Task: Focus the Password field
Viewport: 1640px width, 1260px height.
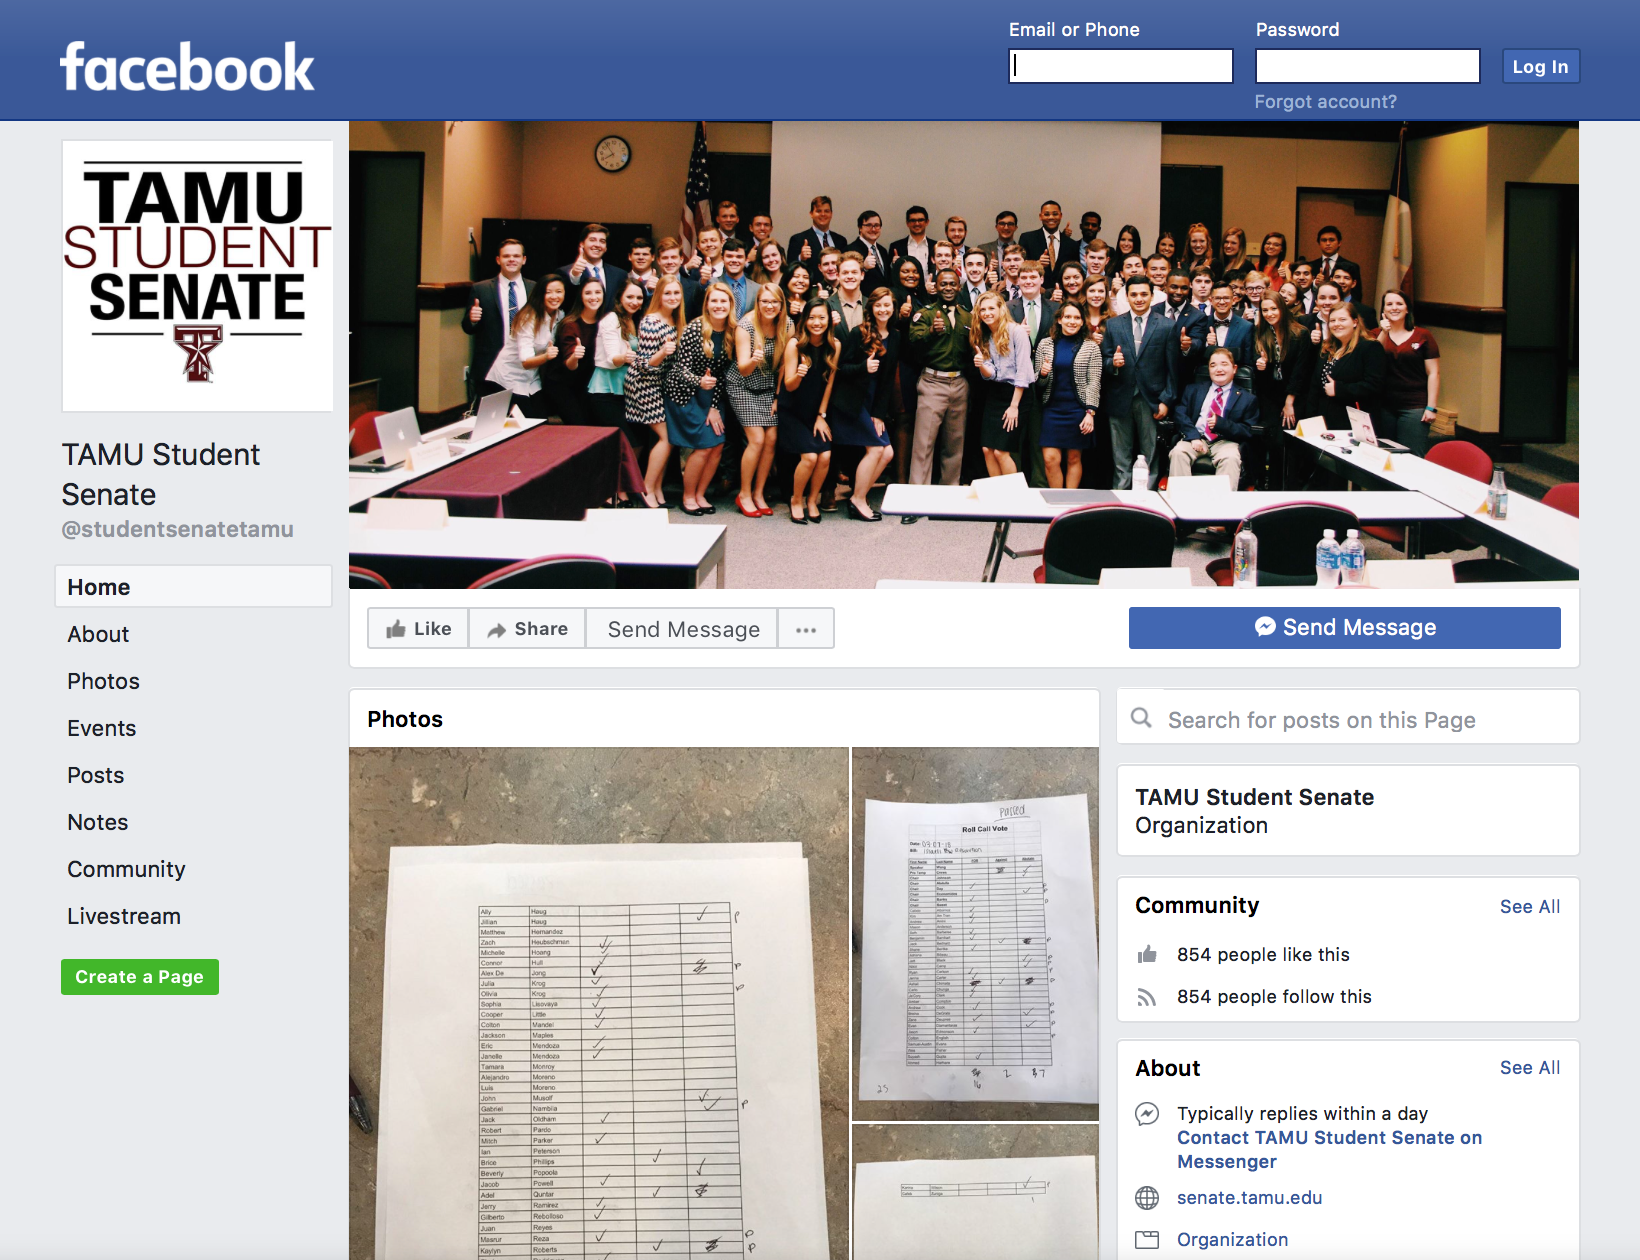Action: (x=1368, y=66)
